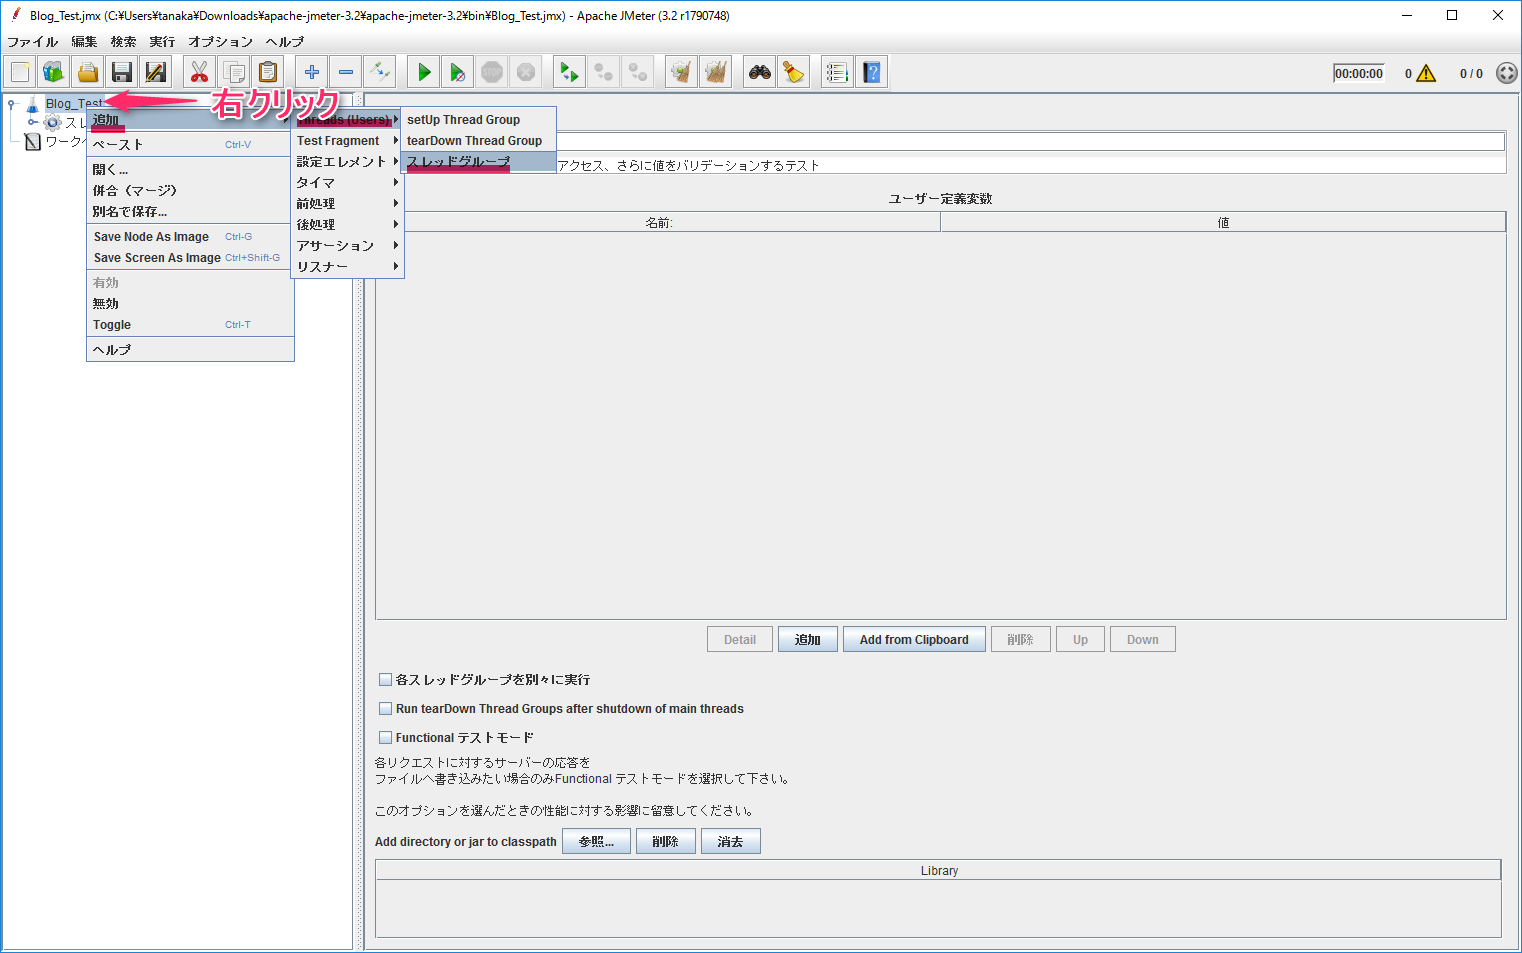The height and width of the screenshot is (953, 1522).
Task: Click the Paste clipboard icon
Action: pyautogui.click(x=268, y=72)
